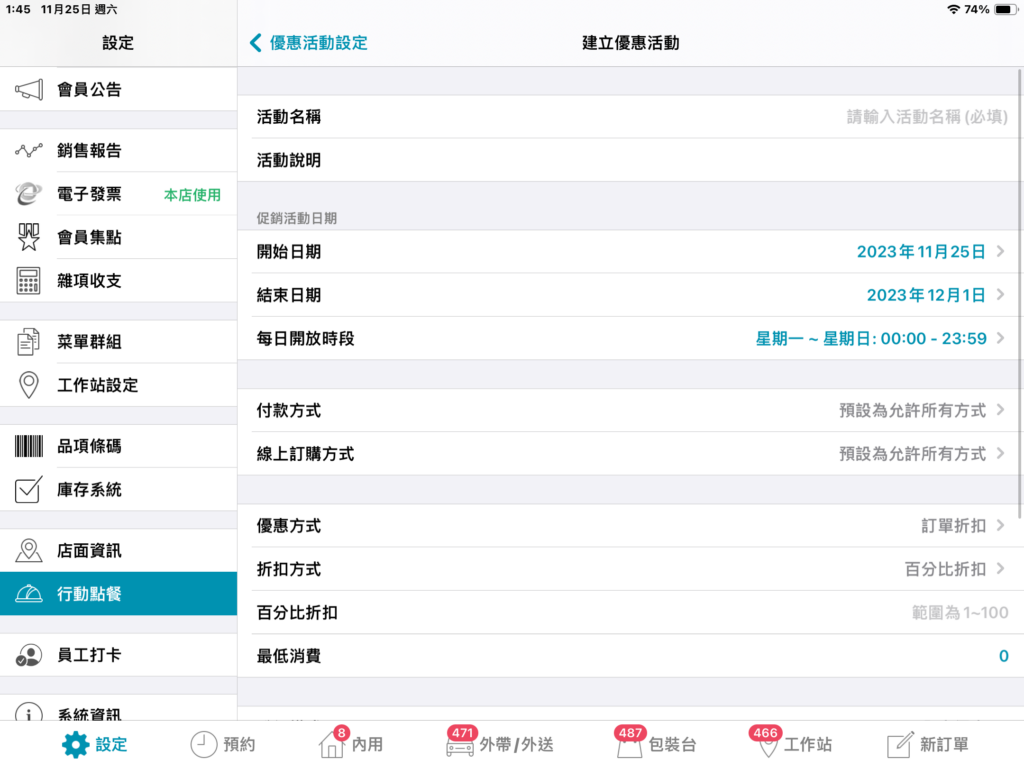Click the megaphone icon for 會員公告
The image size is (1024, 768).
(29, 89)
